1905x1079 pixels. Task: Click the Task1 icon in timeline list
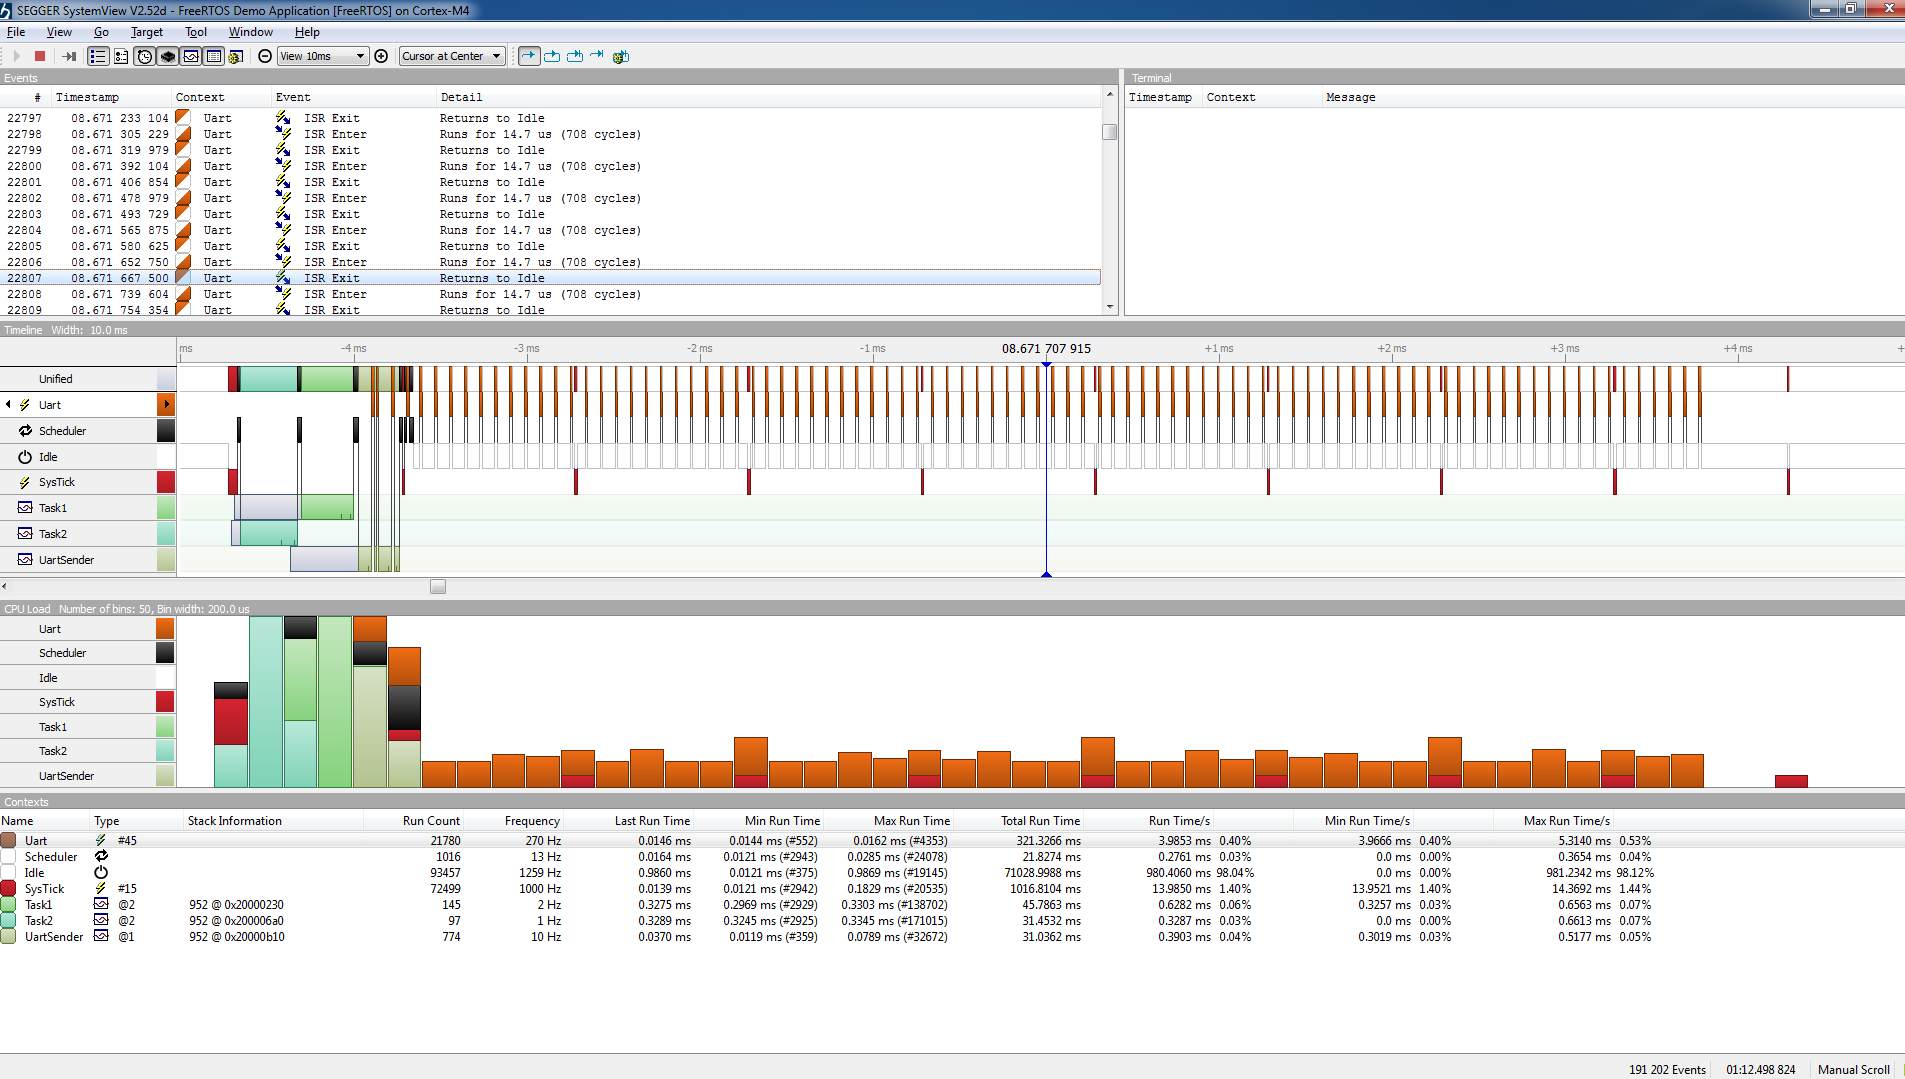[x=25, y=508]
